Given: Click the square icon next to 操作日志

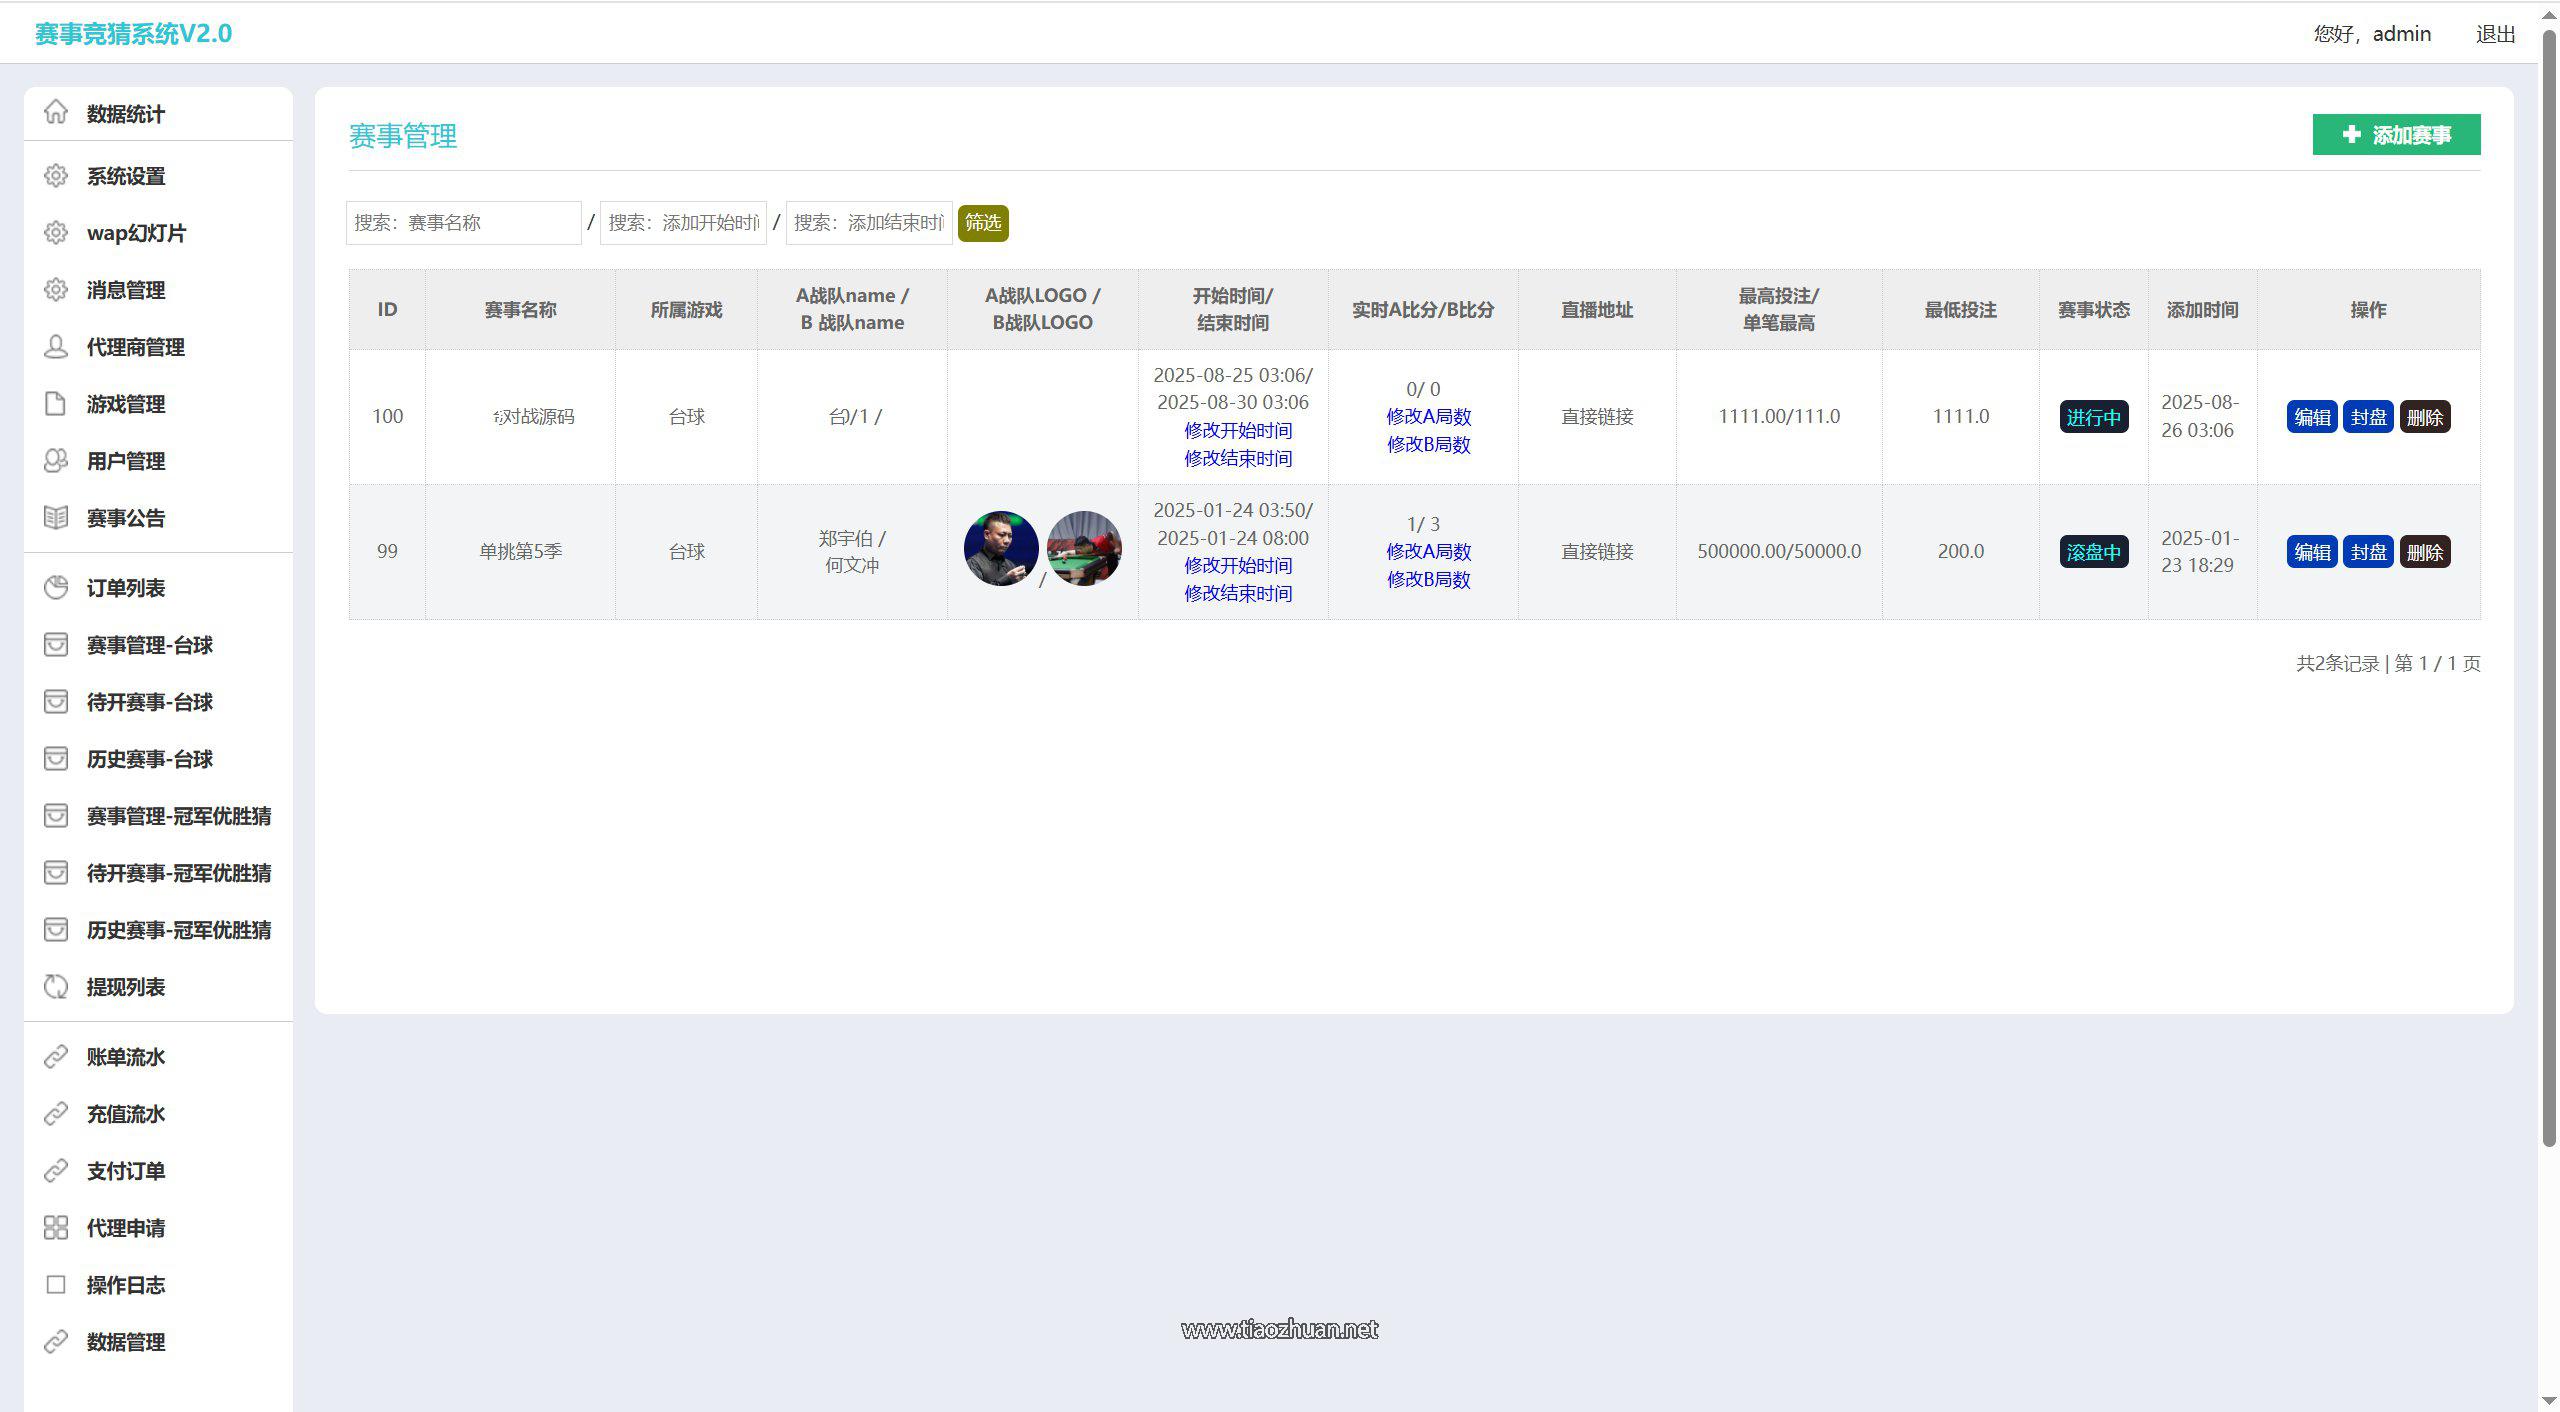Looking at the screenshot, I should pos(56,1285).
